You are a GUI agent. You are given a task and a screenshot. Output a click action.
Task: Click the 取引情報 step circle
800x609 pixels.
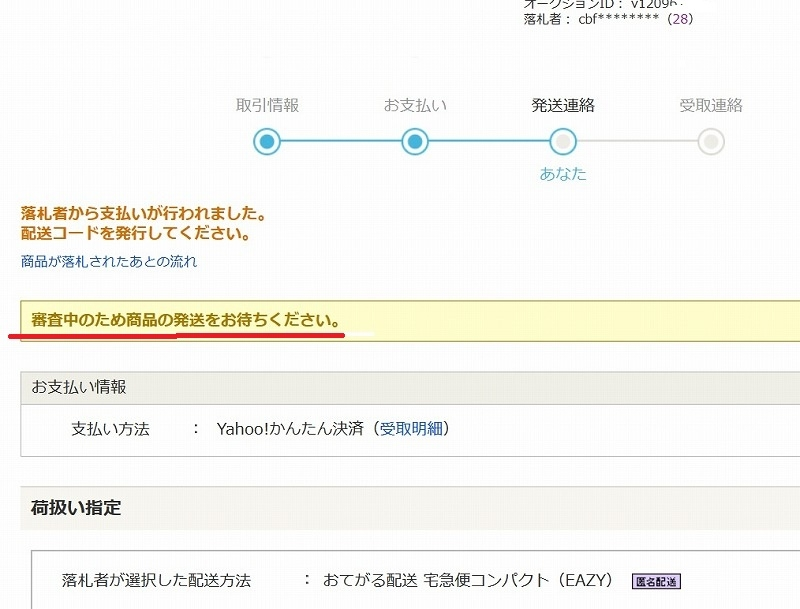pyautogui.click(x=267, y=141)
